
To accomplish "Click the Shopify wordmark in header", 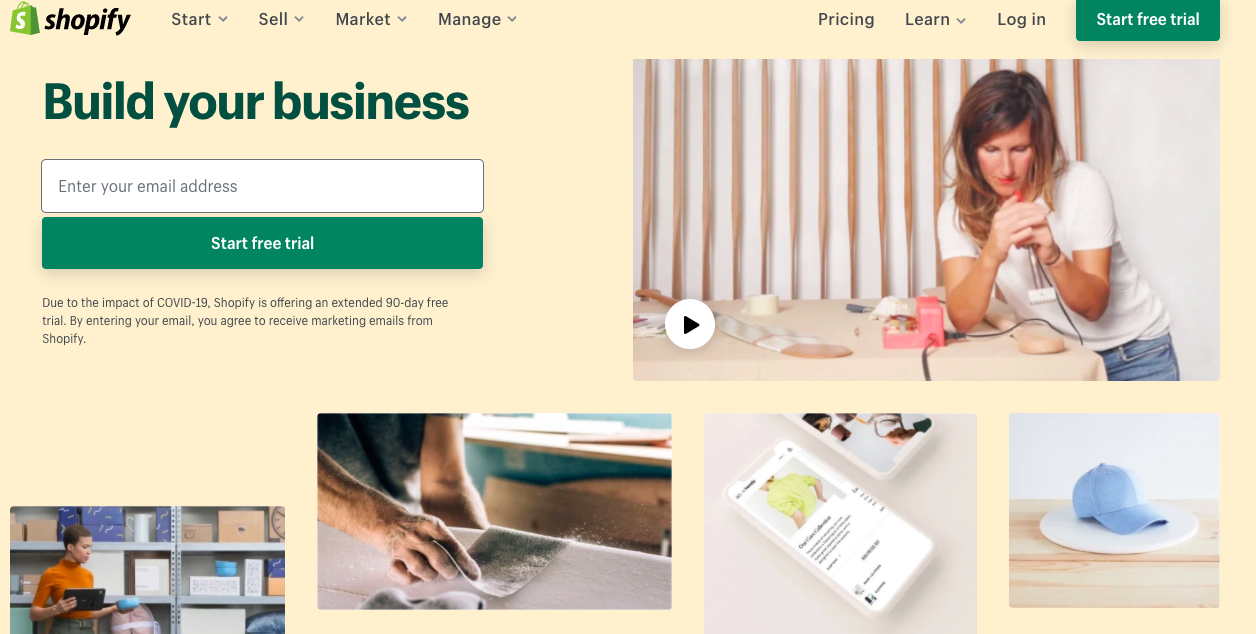I will (87, 19).
